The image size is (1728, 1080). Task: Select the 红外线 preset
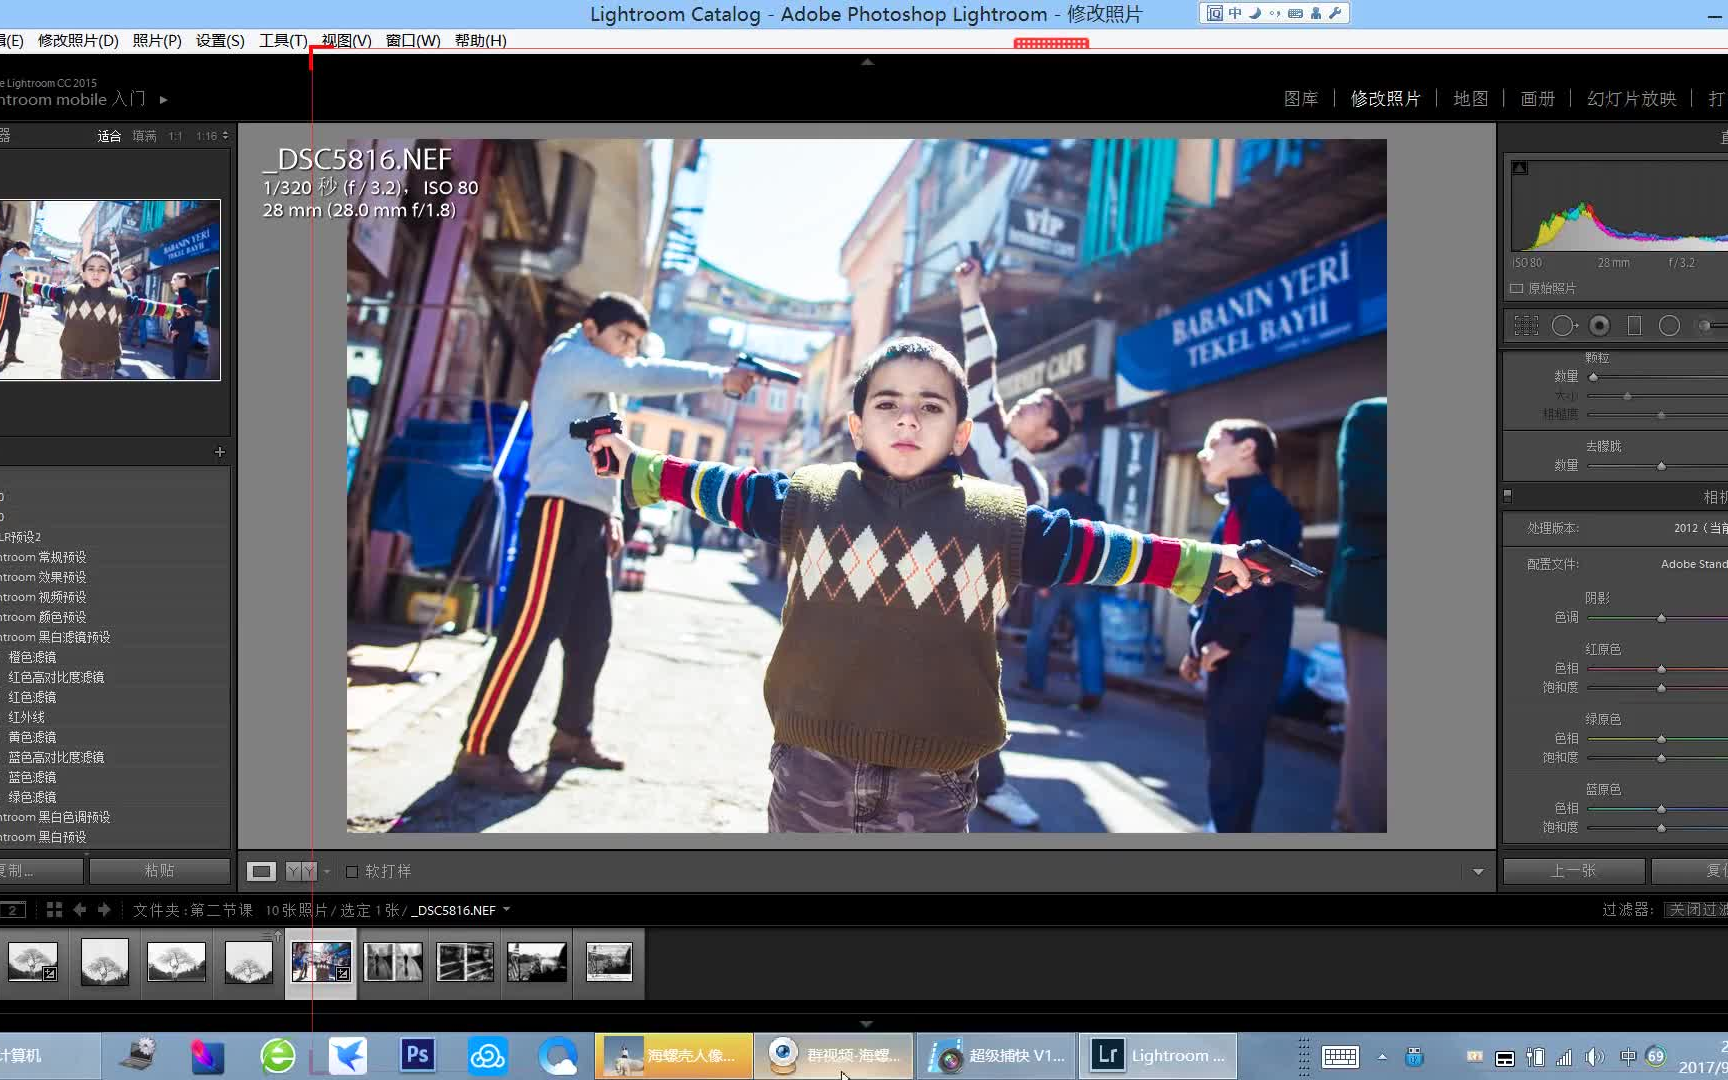coord(27,717)
